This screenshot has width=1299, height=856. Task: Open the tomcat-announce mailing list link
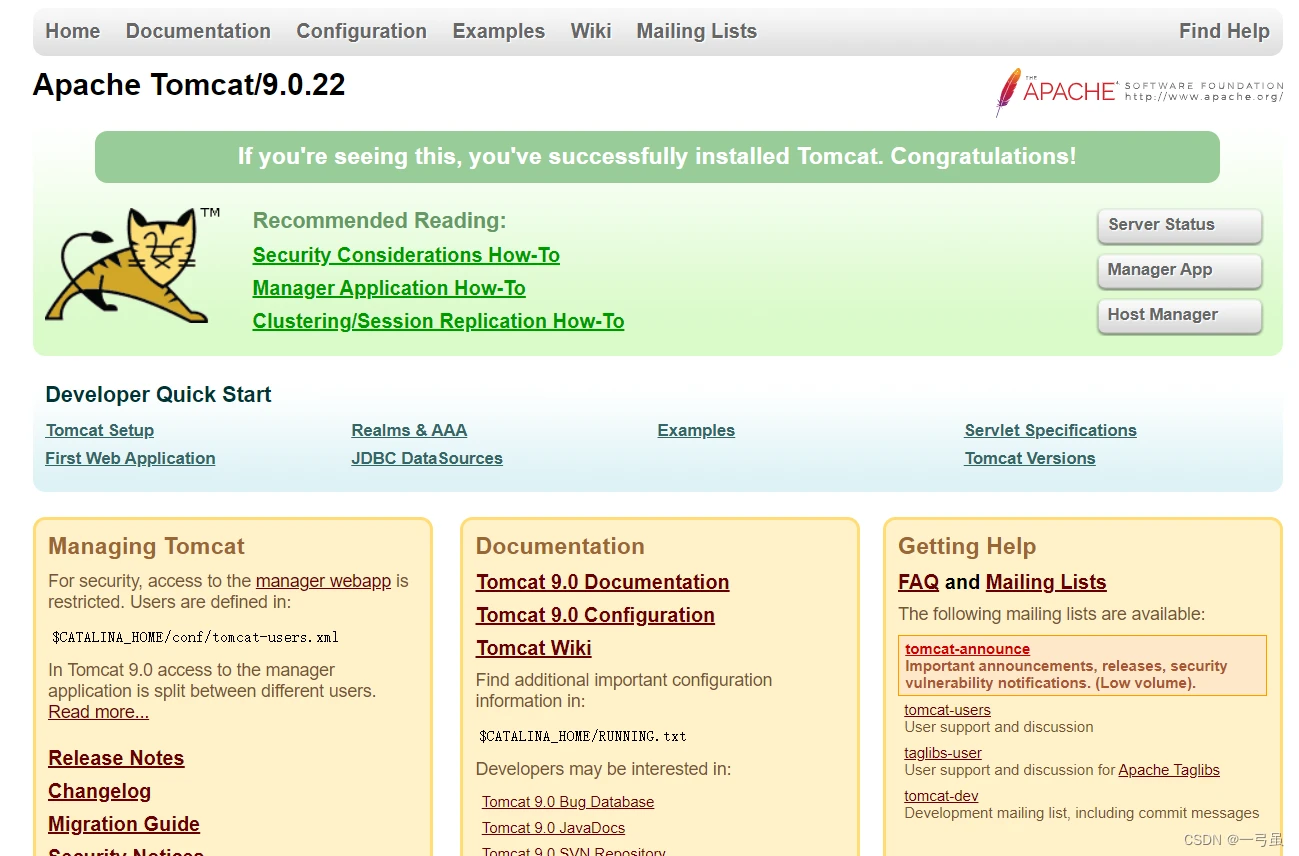point(967,649)
